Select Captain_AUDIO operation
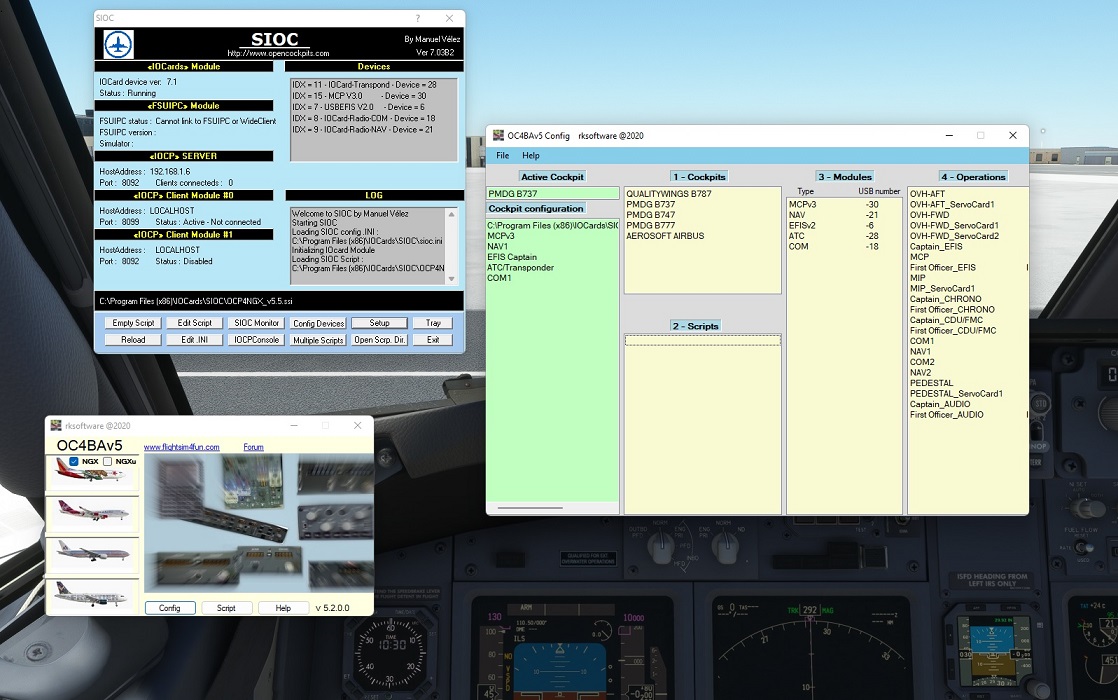This screenshot has width=1118, height=700. [940, 404]
